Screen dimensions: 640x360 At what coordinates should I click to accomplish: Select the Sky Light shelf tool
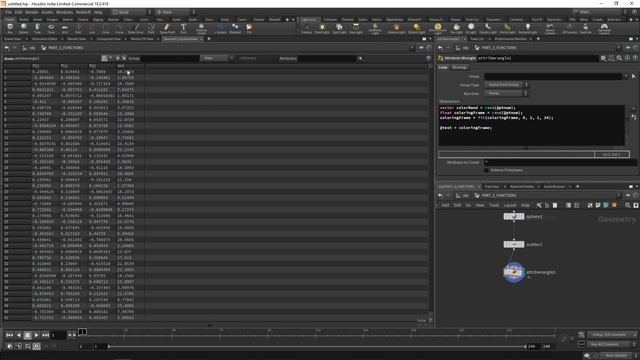click(x=457, y=28)
